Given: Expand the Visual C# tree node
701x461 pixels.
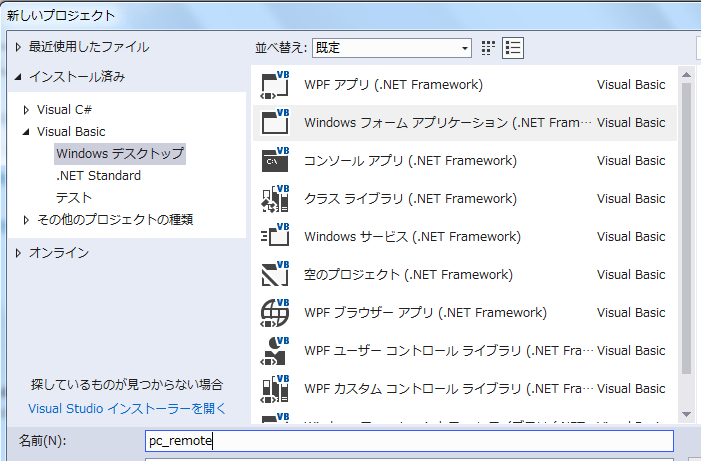Looking at the screenshot, I should click(26, 110).
